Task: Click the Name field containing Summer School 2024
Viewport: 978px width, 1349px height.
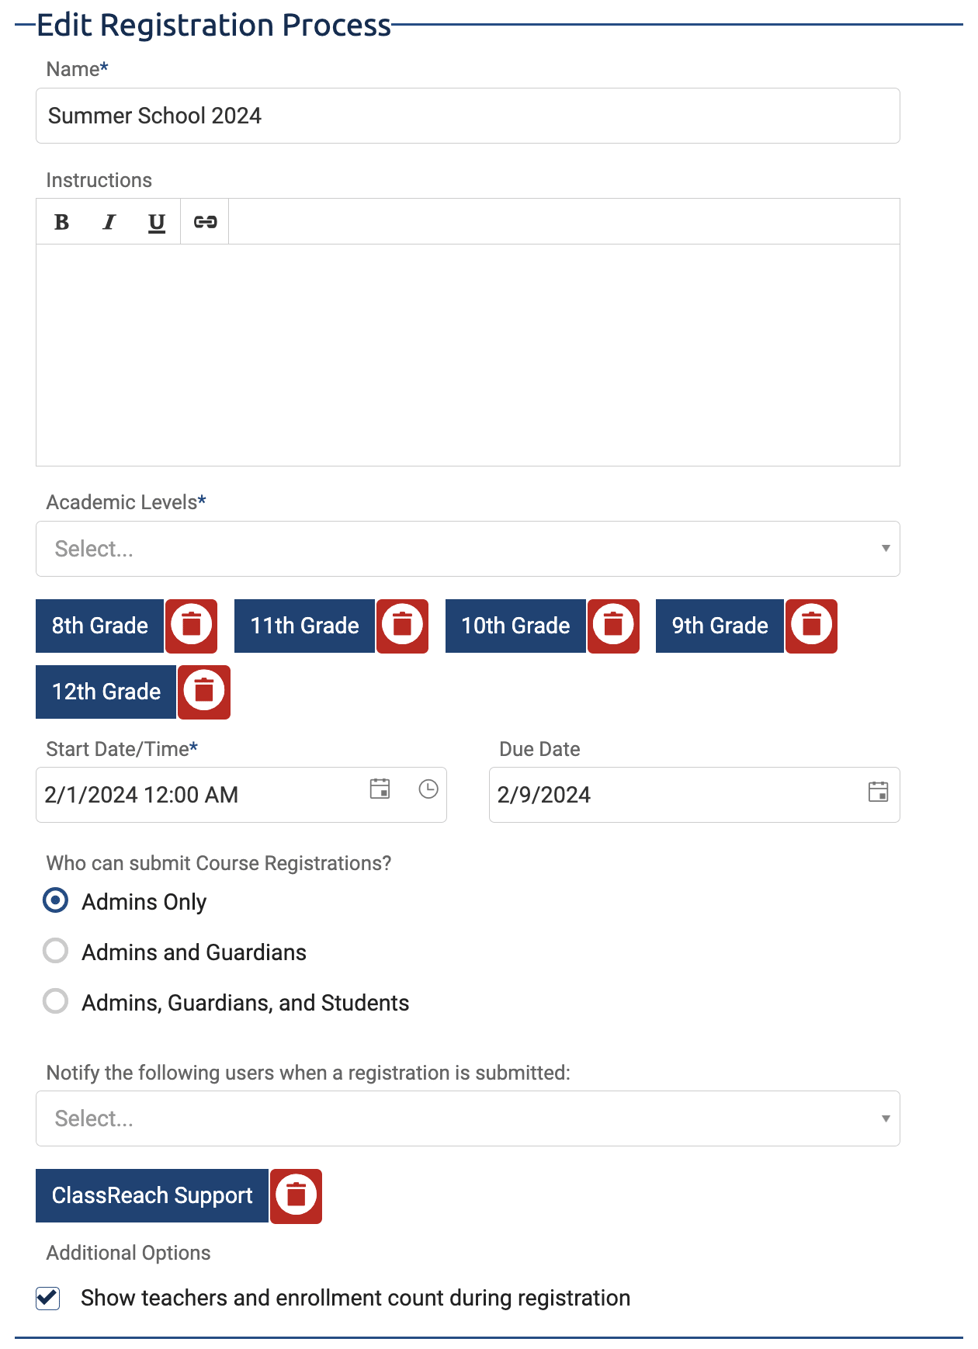Action: tap(468, 116)
